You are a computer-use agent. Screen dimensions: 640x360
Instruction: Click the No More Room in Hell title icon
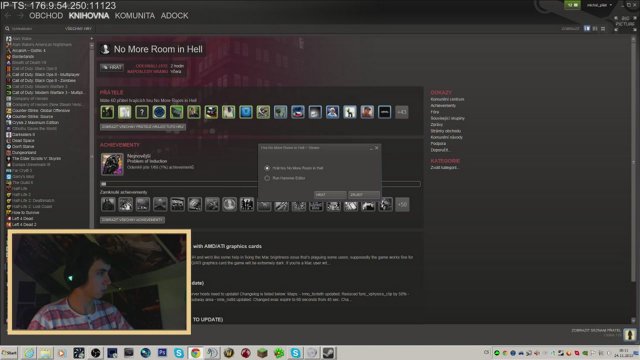coord(105,49)
